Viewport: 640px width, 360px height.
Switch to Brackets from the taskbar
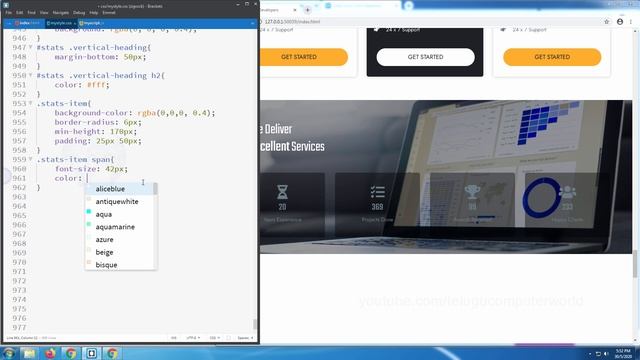point(91,353)
